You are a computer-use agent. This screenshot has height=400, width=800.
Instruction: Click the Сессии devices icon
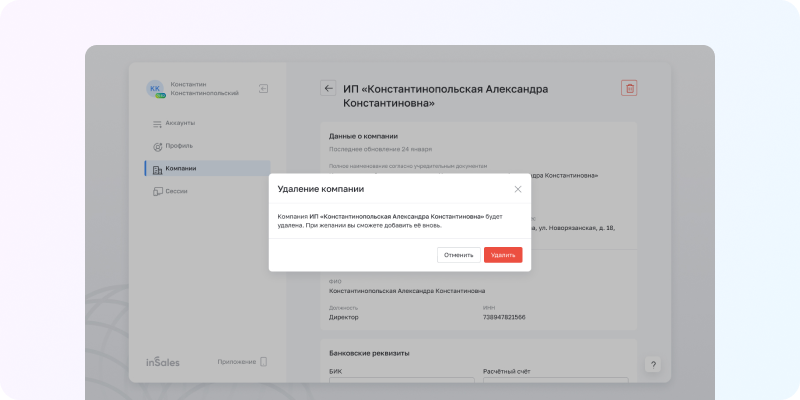click(158, 192)
